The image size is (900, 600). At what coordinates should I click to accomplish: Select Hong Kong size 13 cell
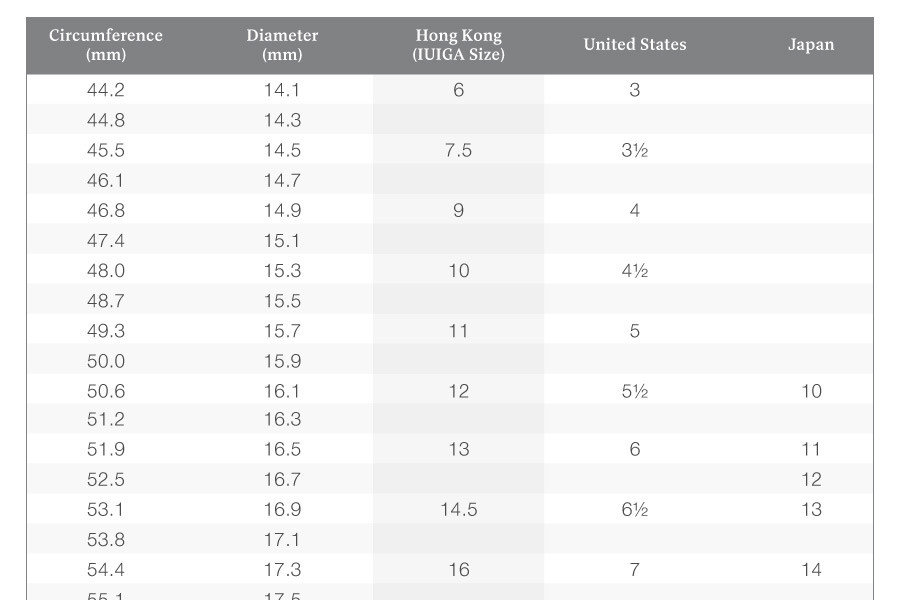[x=459, y=450]
